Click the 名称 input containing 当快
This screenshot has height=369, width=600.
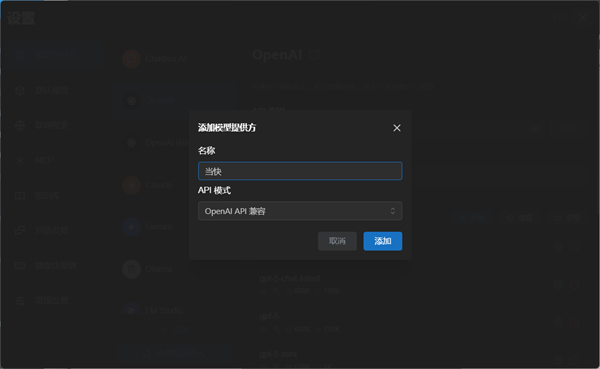[x=300, y=171]
